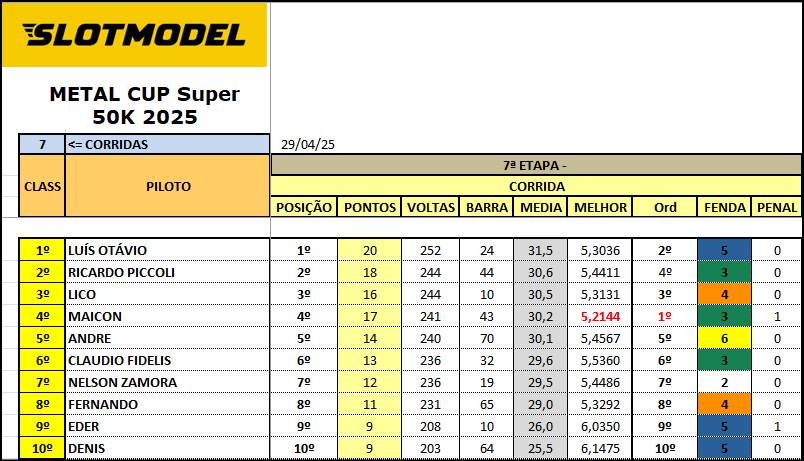Click the PILOTO column header
The width and height of the screenshot is (804, 461).
click(x=168, y=186)
